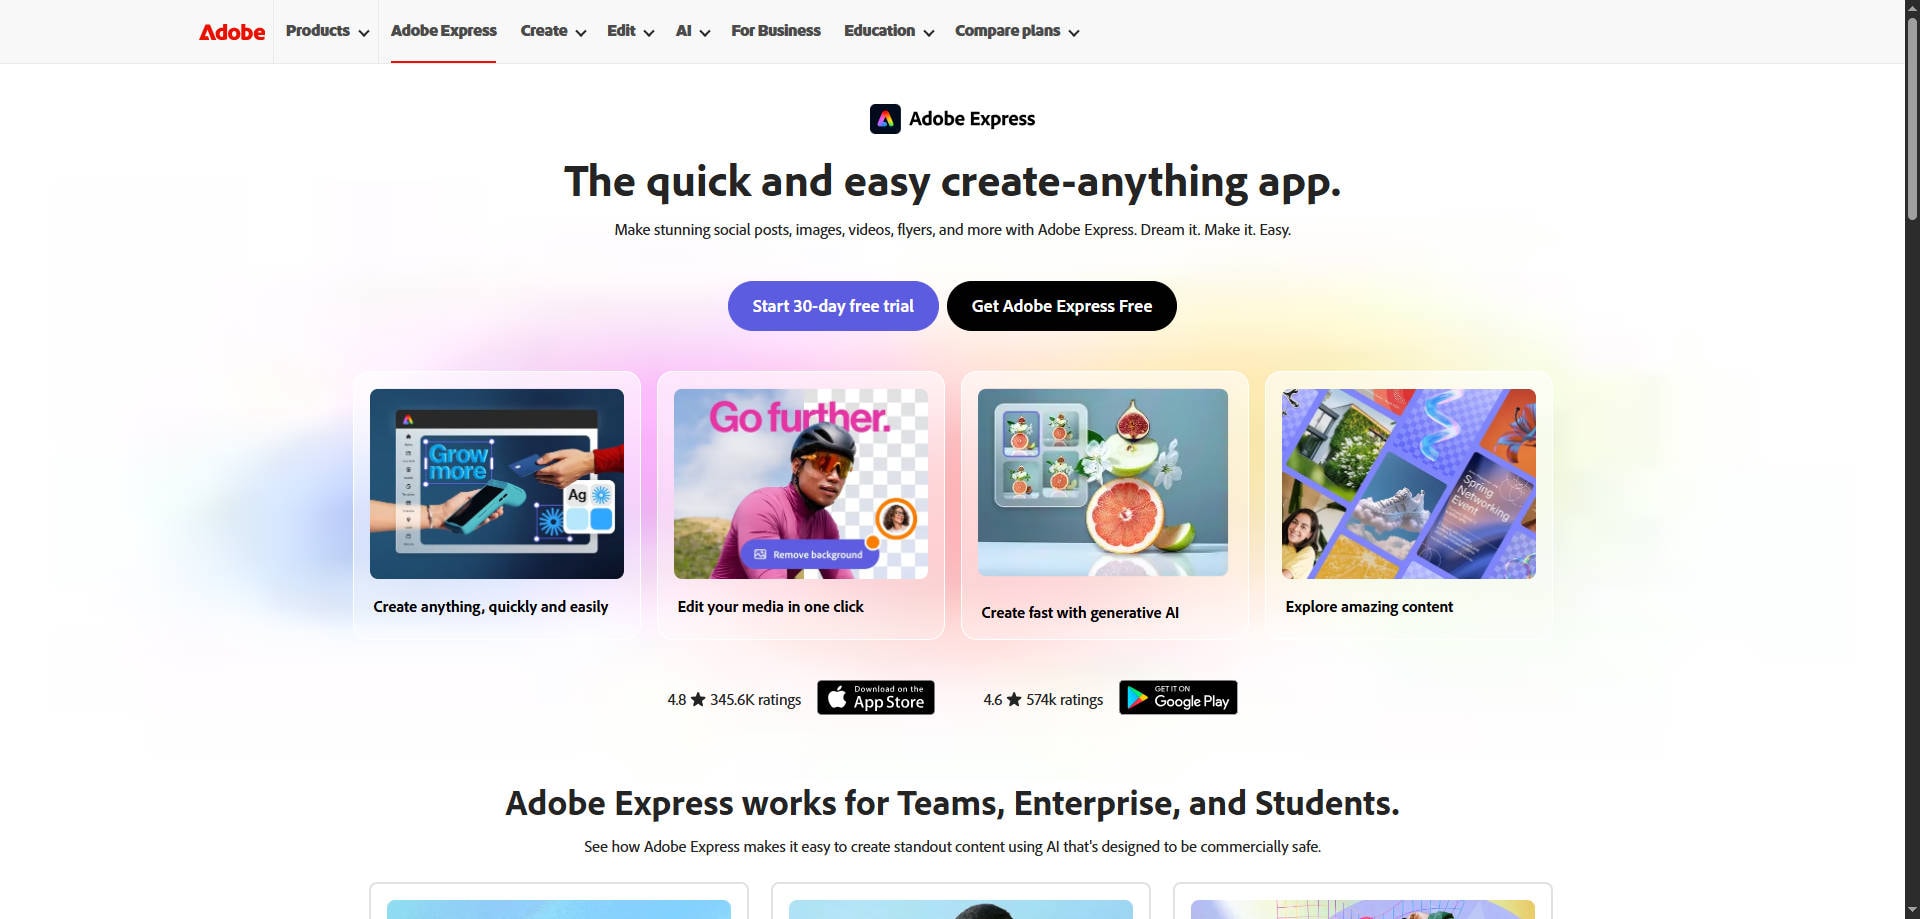
Task: Click the star beside 574k ratings
Action: [1014, 700]
